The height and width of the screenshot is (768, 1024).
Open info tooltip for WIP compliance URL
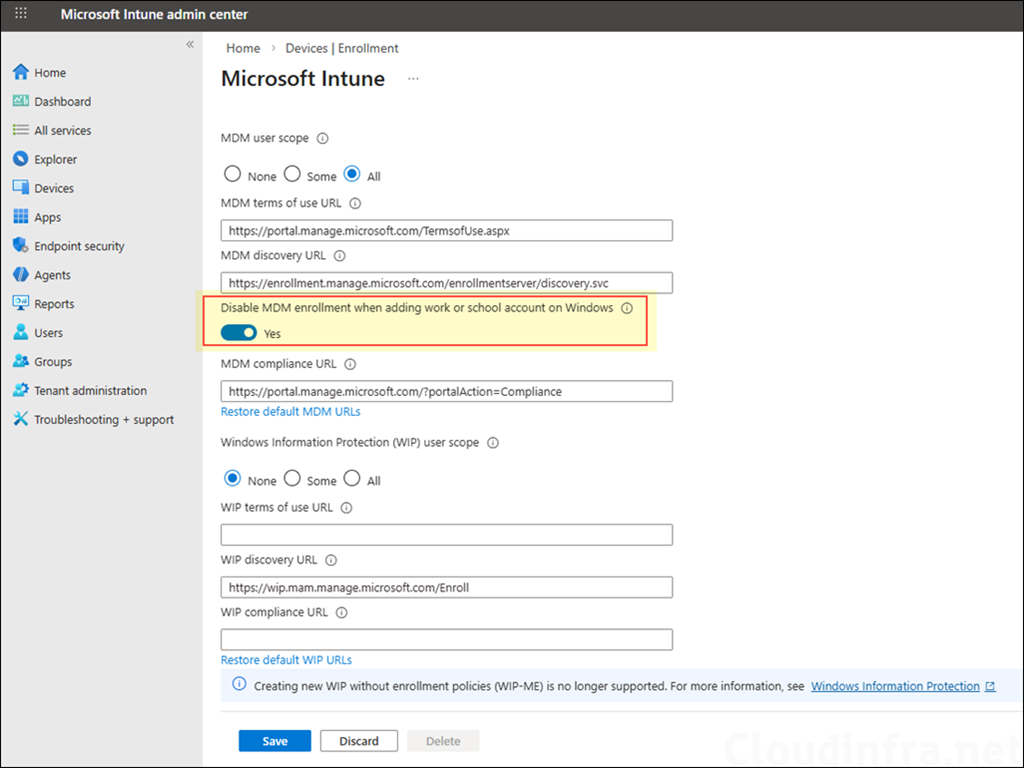(342, 613)
